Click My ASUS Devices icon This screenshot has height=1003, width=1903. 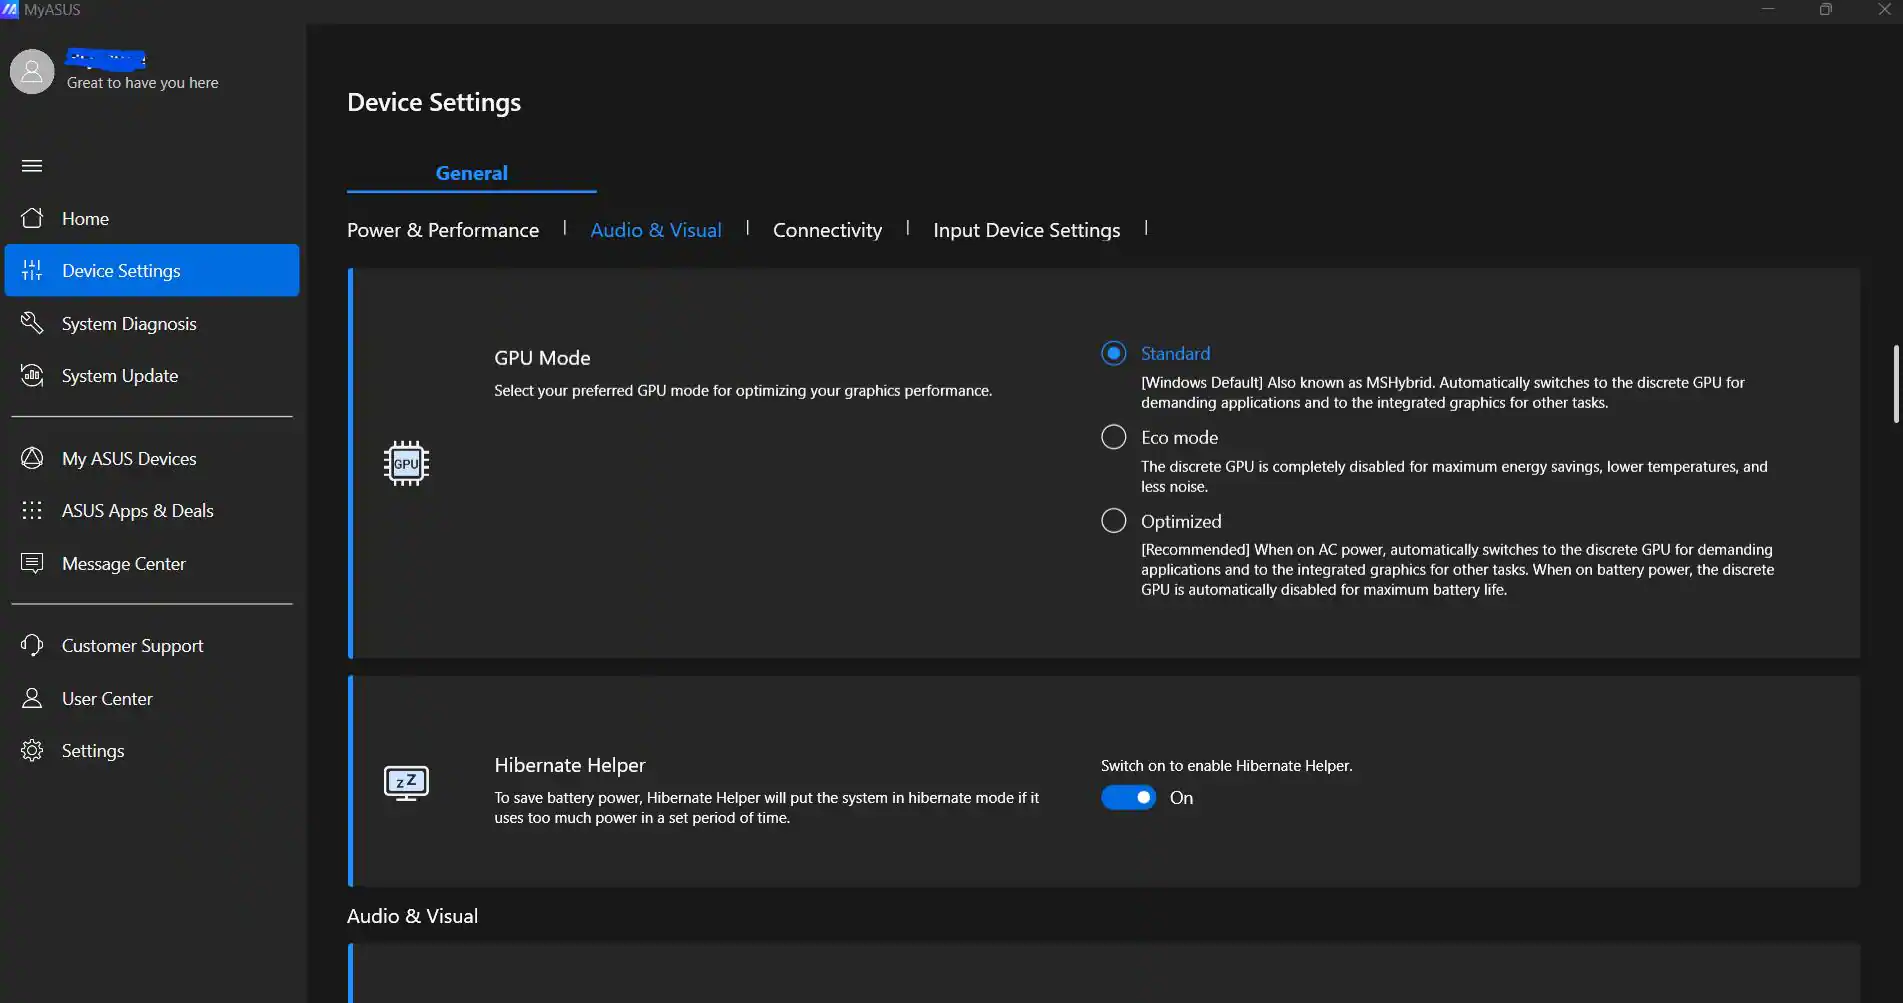click(x=32, y=458)
